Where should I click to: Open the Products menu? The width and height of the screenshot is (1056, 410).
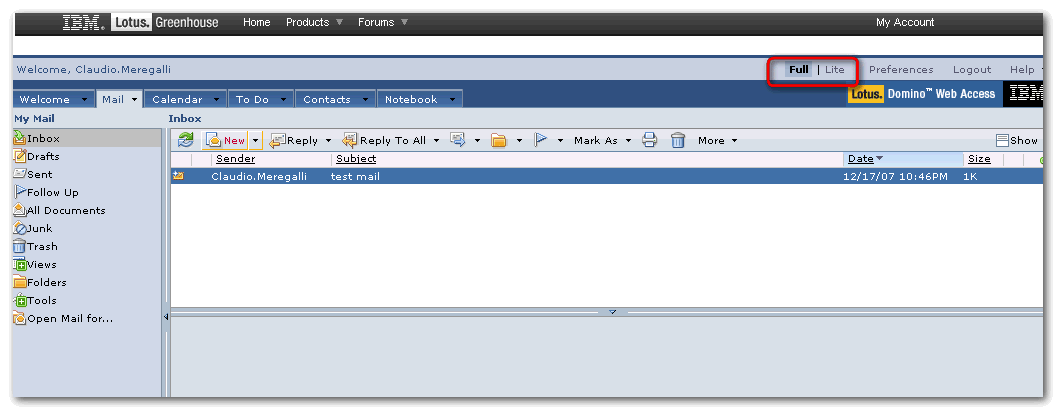pos(315,22)
